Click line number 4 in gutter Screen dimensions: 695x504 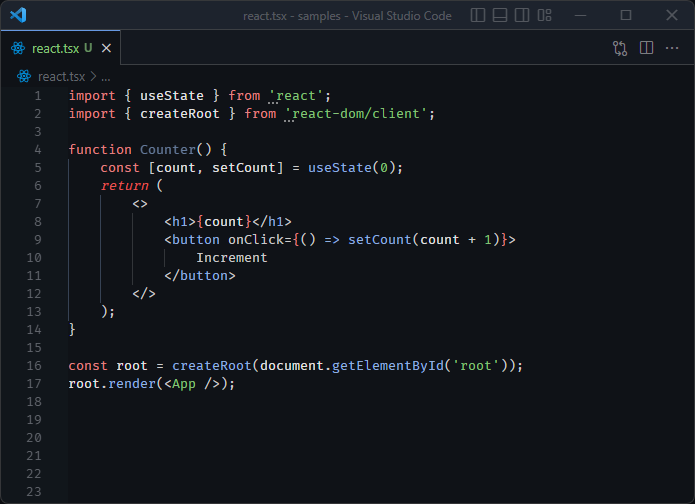click(38, 150)
